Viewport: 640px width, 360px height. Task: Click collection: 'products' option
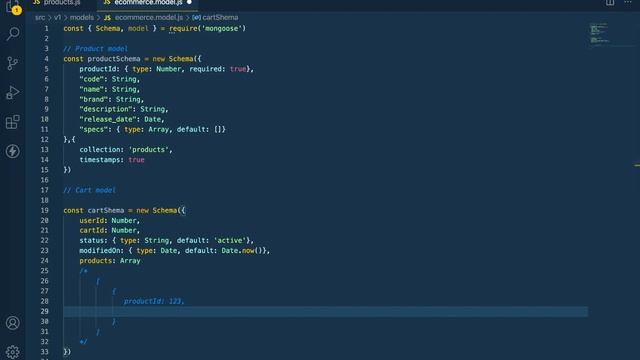pyautogui.click(x=126, y=150)
